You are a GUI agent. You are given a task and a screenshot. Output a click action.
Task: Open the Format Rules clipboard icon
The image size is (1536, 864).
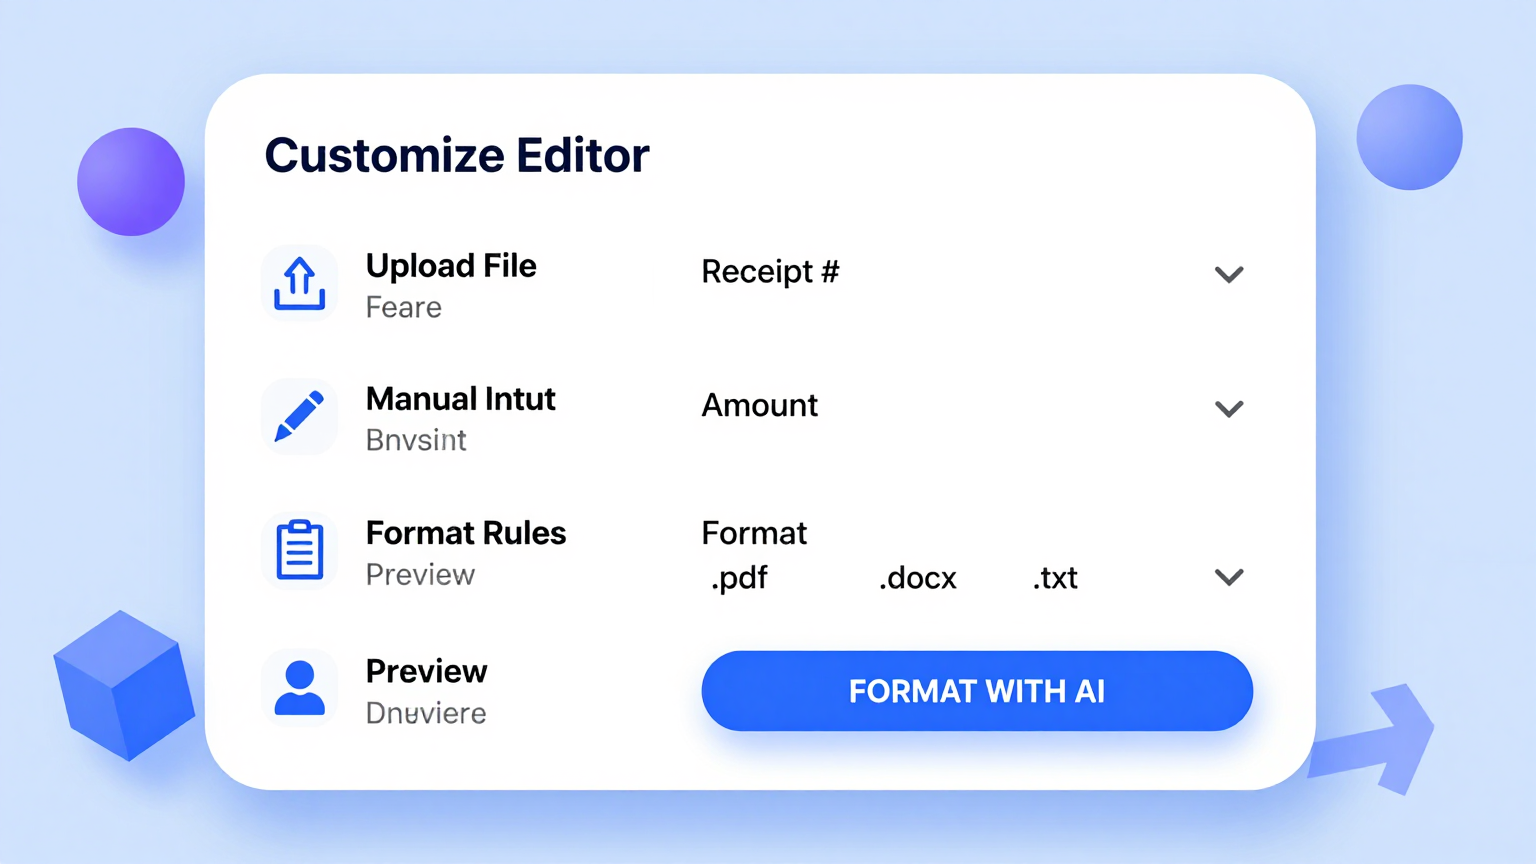click(299, 550)
